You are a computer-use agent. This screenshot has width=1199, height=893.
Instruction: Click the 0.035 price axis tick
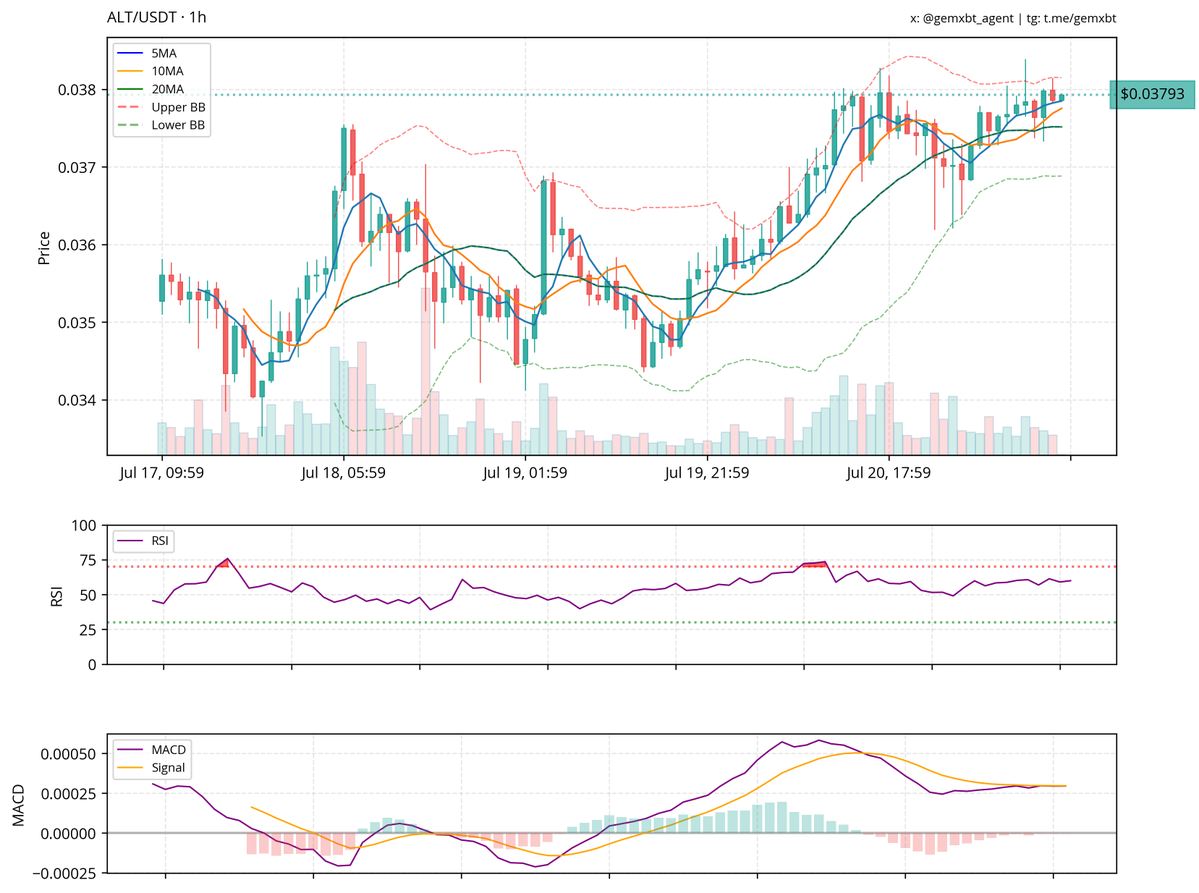tap(77, 323)
